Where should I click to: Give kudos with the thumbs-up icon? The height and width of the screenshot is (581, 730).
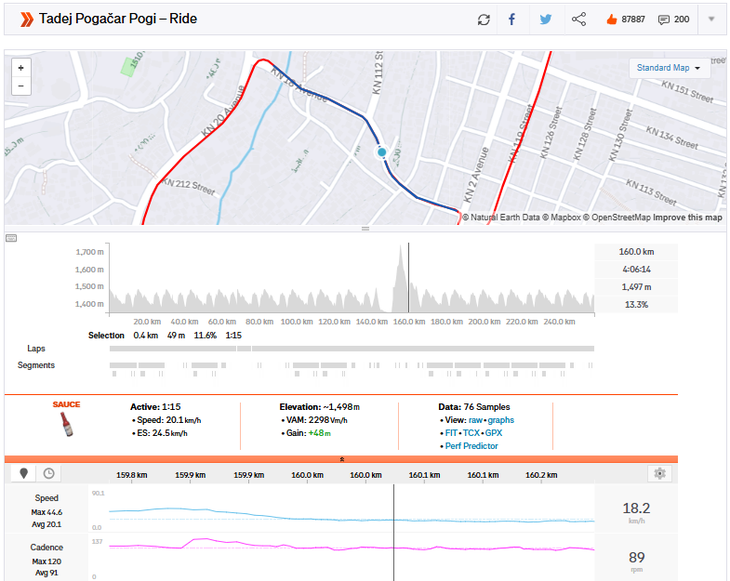(x=611, y=19)
